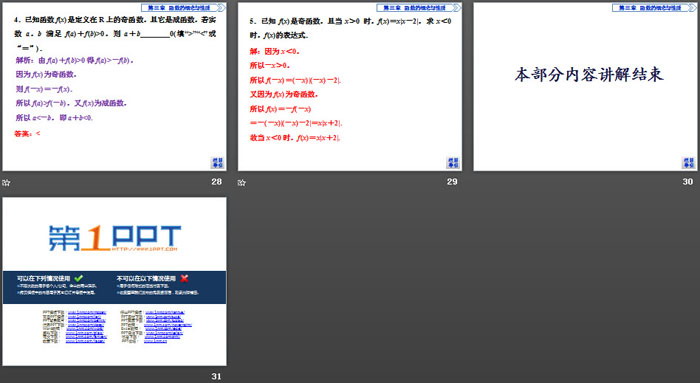Click the 第1PPT logo on slide 31
700x383 pixels.
click(115, 238)
